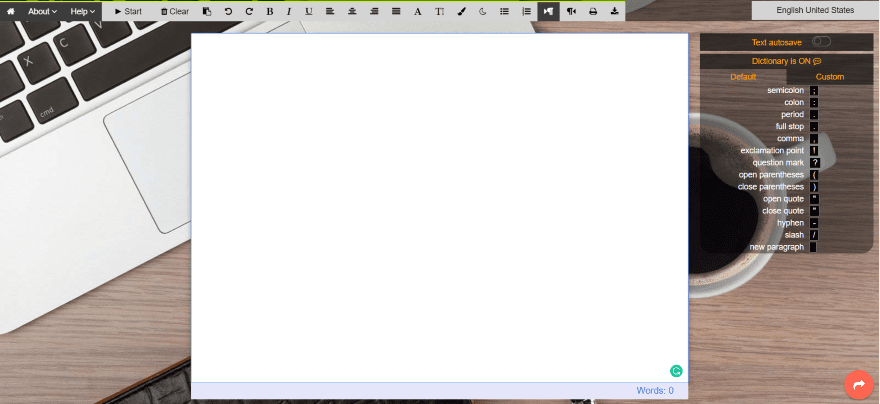Select left-to-right text direction icon
The width and height of the screenshot is (880, 404).
tap(548, 11)
